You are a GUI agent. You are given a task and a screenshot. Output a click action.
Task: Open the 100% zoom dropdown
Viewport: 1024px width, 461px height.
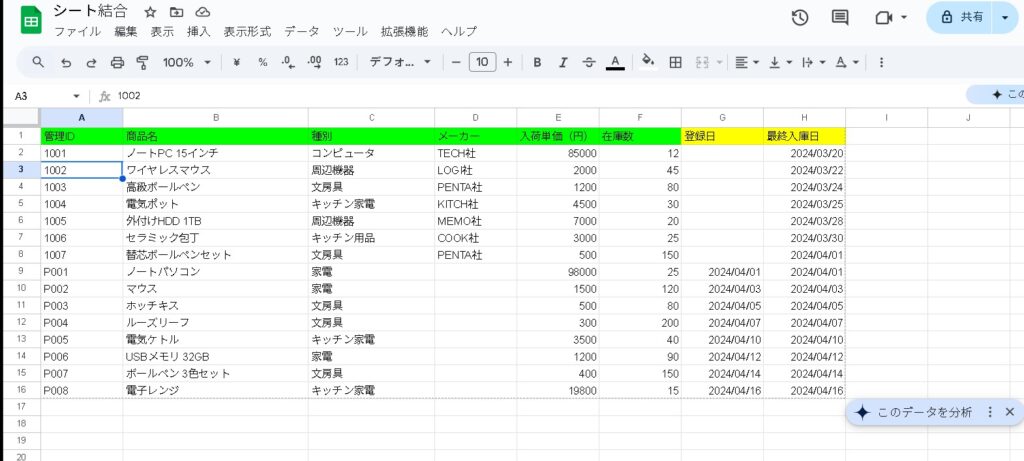[x=187, y=62]
